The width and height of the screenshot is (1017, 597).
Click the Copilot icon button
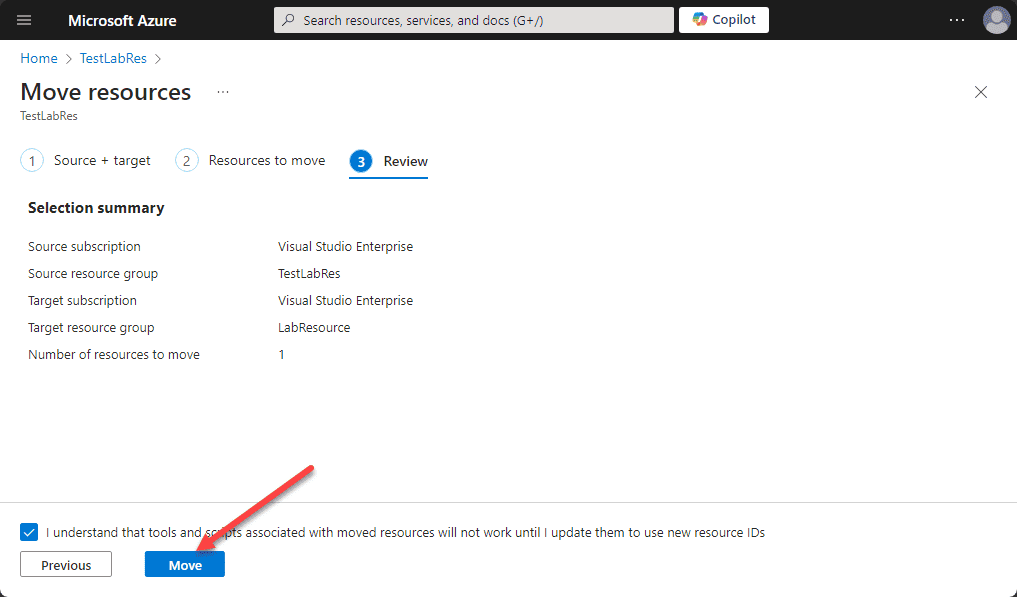pyautogui.click(x=724, y=20)
